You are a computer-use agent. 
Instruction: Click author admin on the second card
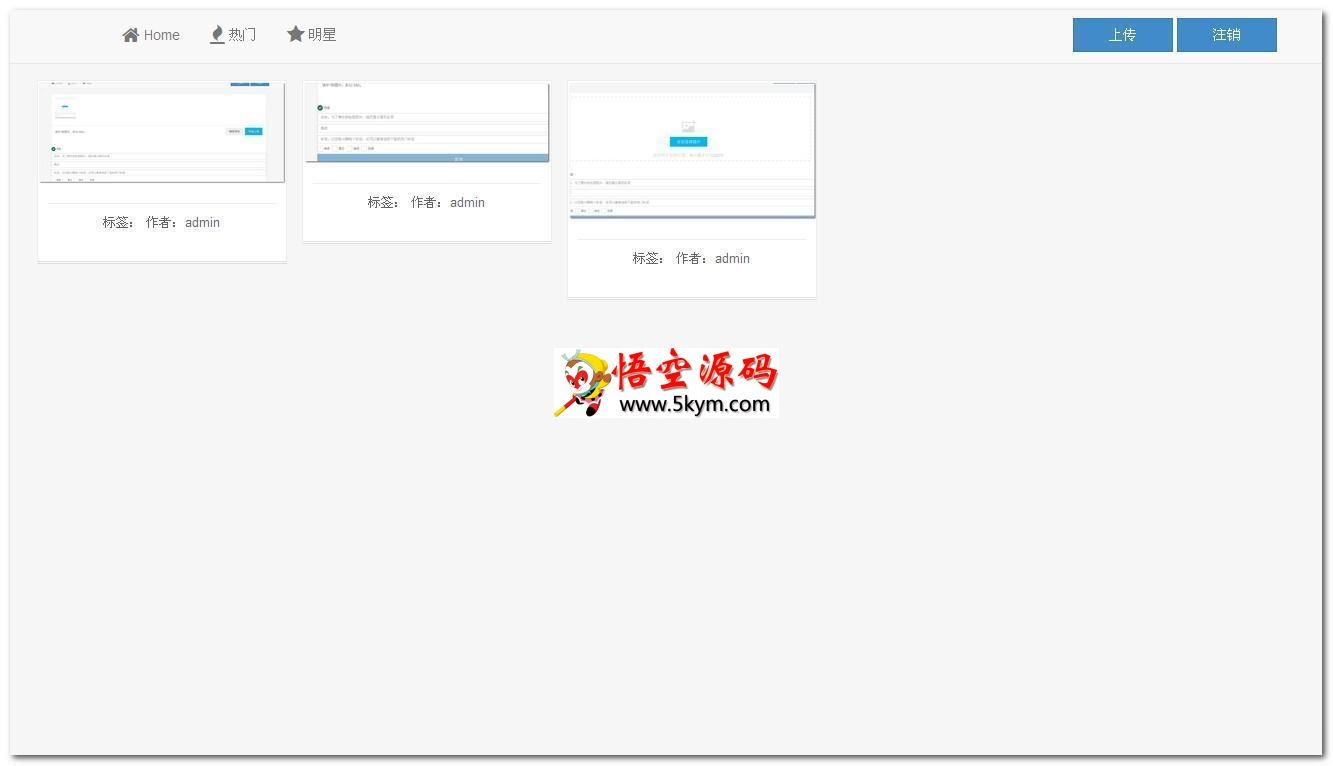coord(467,202)
